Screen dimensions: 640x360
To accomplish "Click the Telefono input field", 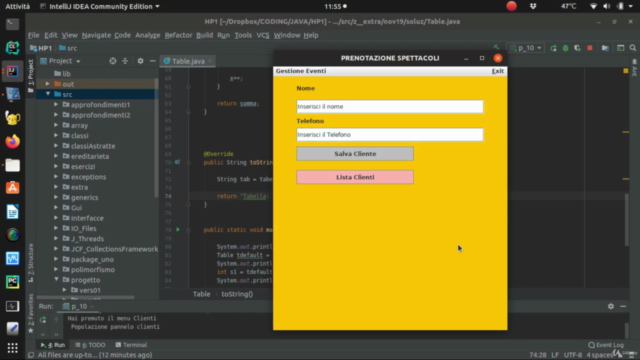I will point(390,135).
